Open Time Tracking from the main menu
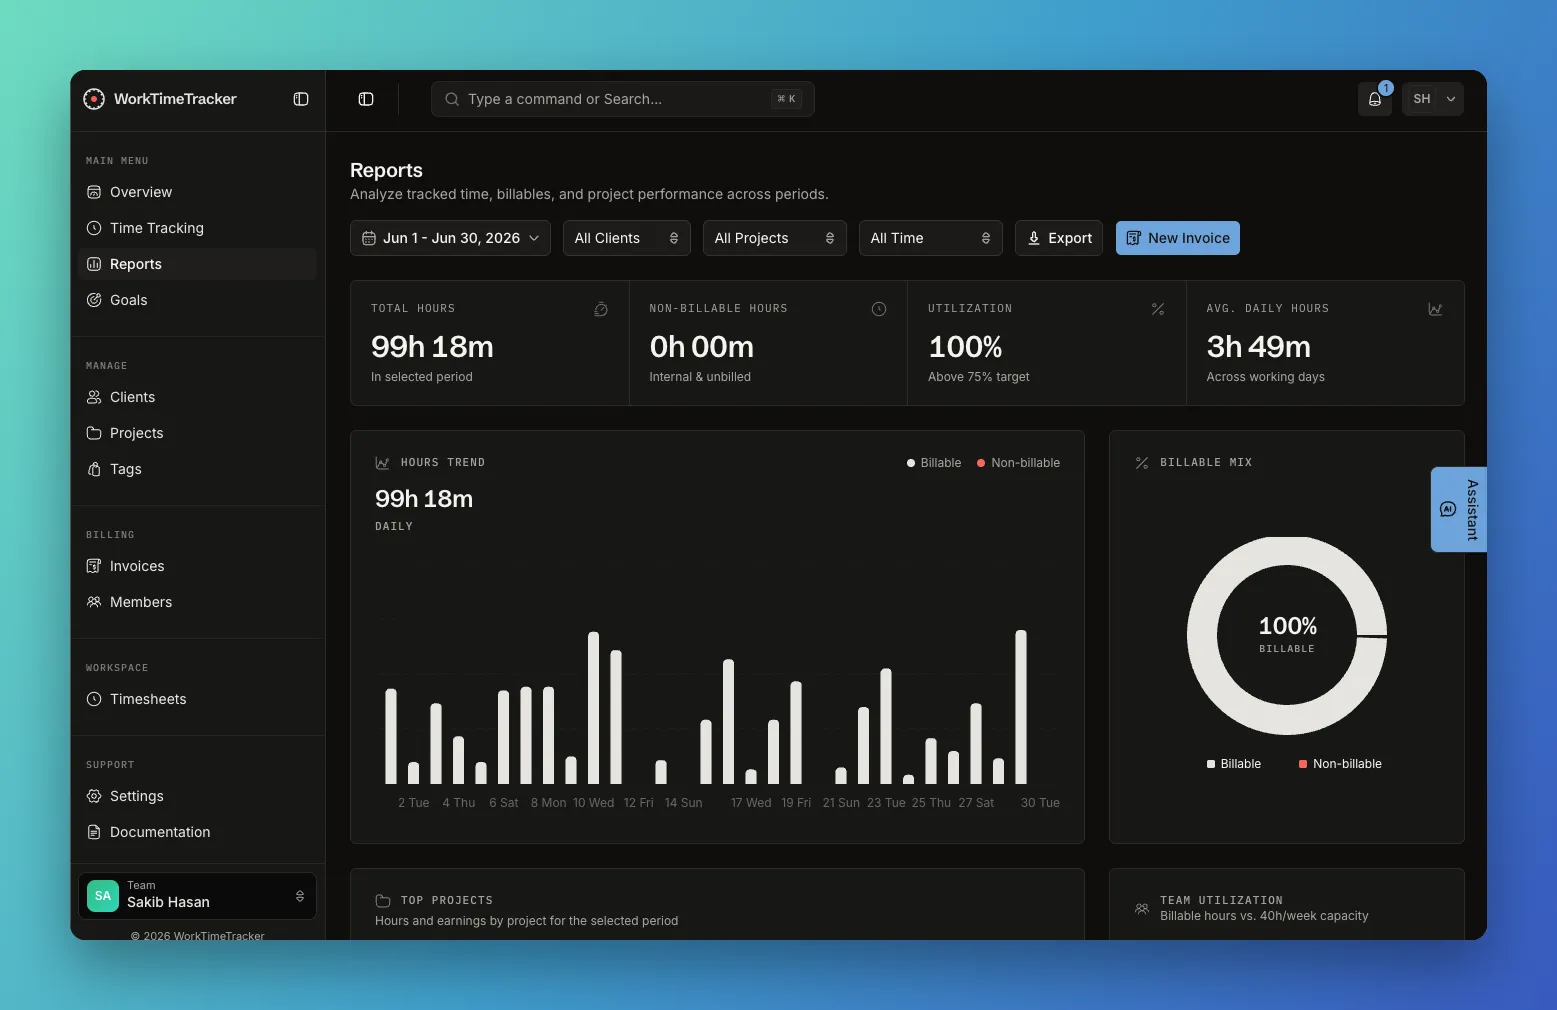1557x1010 pixels. click(197, 228)
